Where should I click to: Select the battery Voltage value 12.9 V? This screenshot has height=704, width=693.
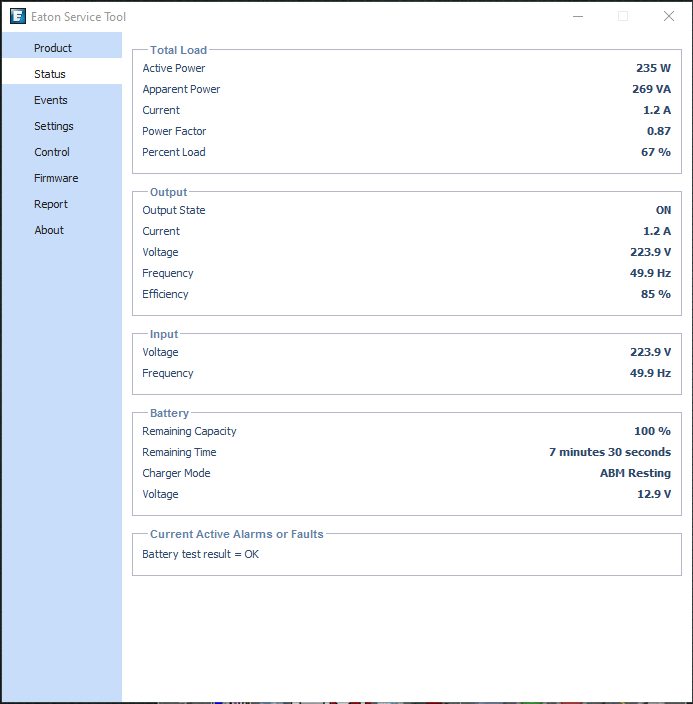(654, 494)
